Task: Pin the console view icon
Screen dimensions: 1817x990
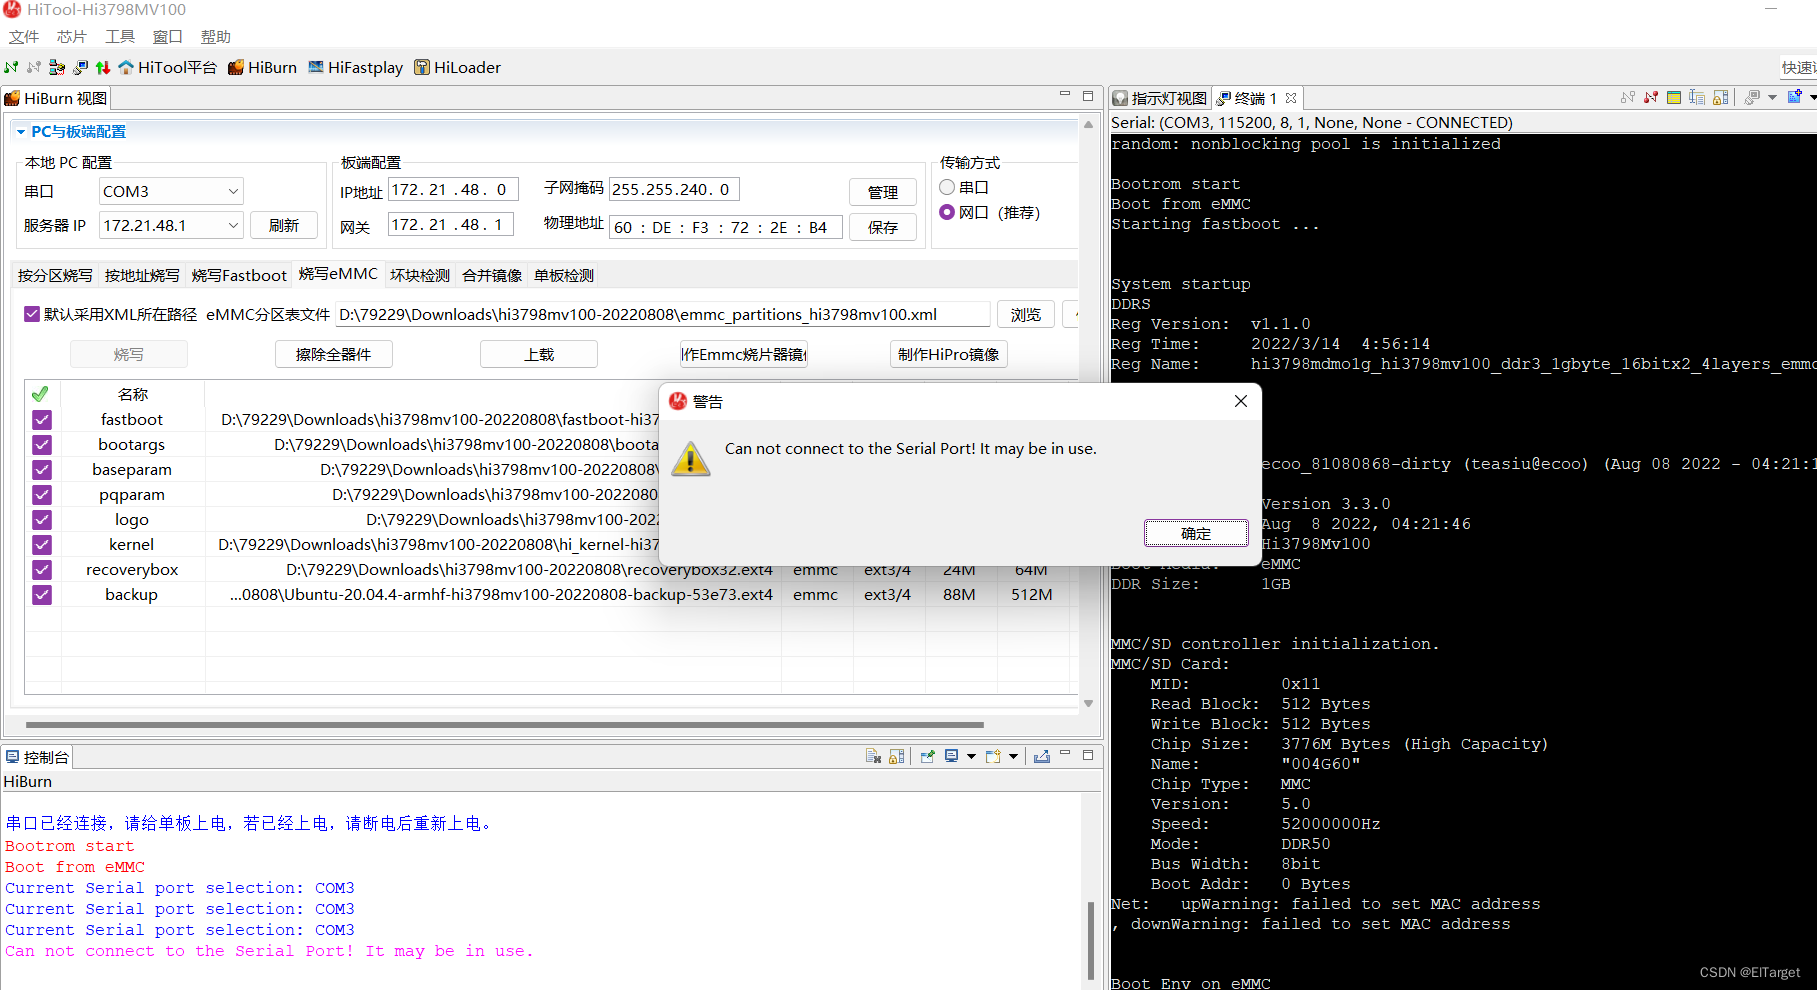Action: click(927, 756)
